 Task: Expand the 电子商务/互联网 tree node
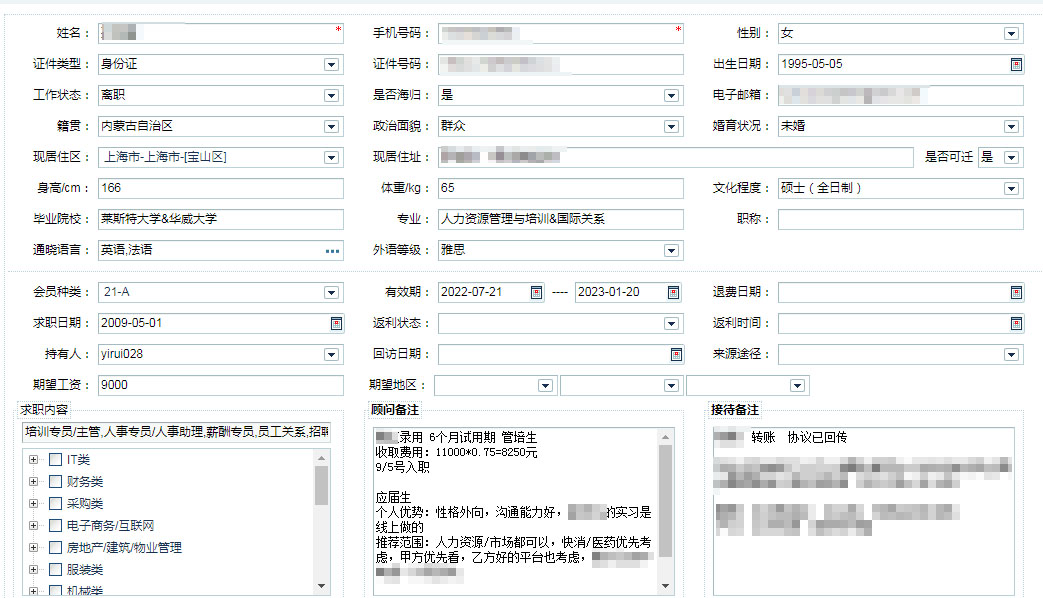[33, 525]
